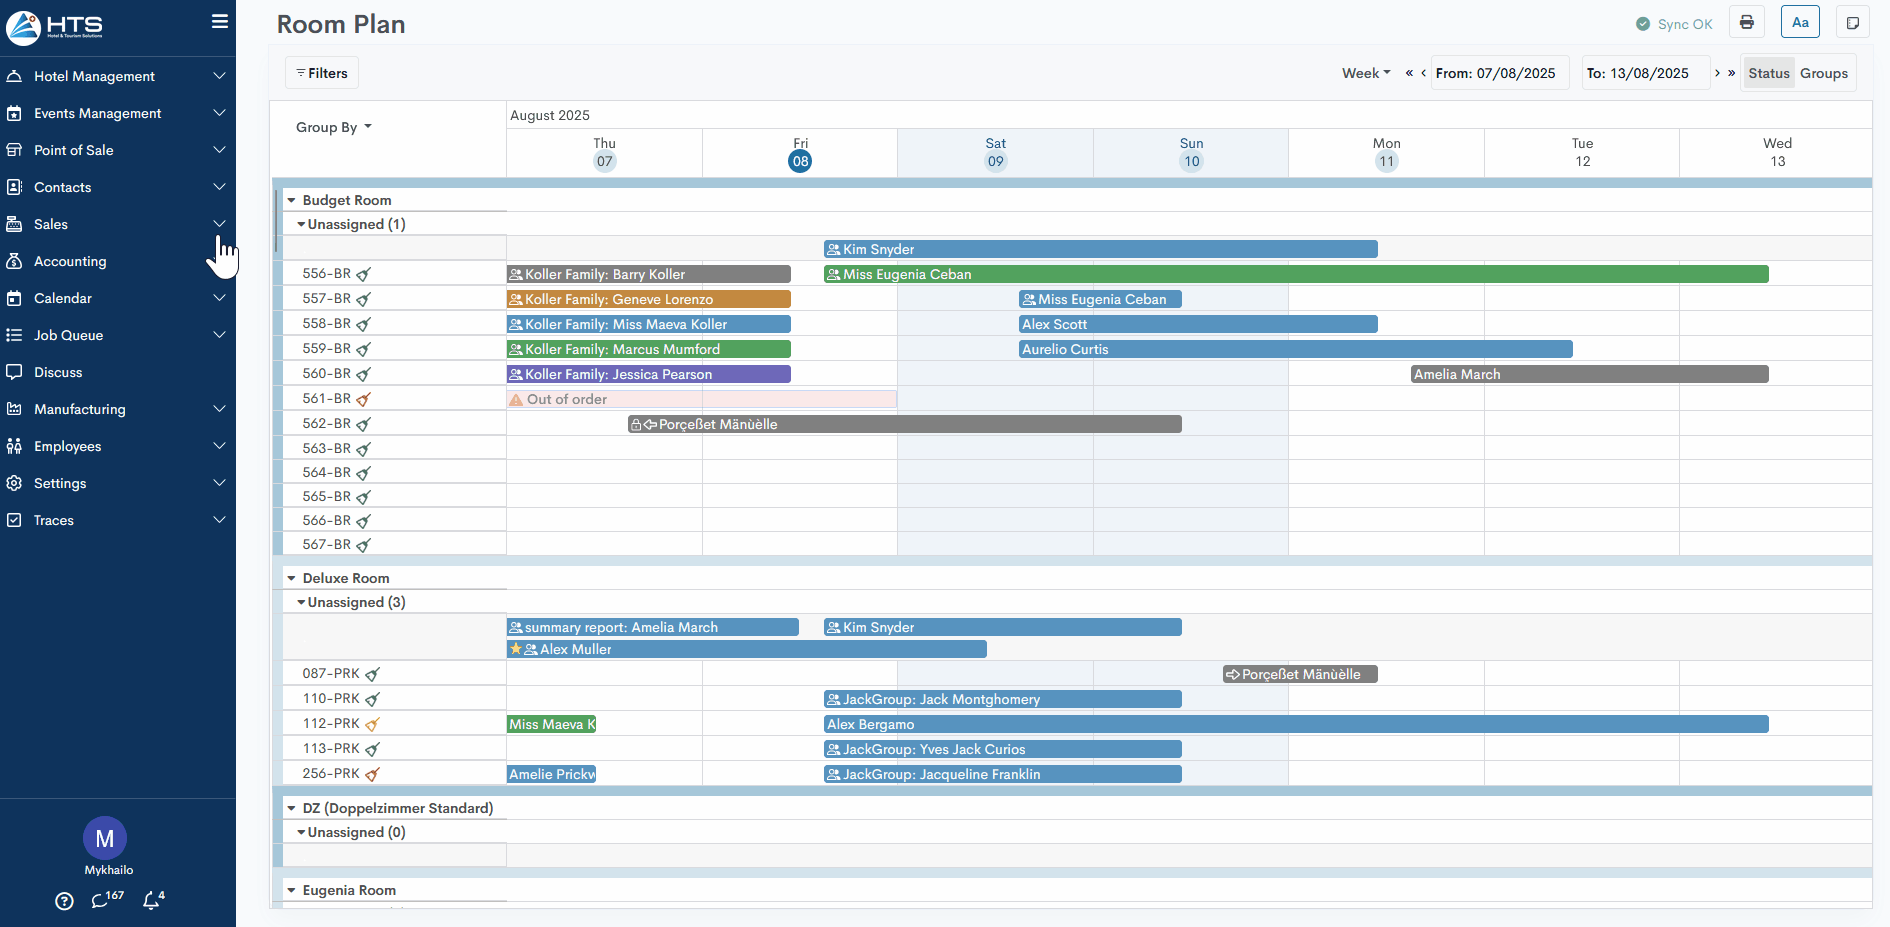1890x927 pixels.
Task: Click the note icon in top right
Action: tap(1852, 23)
